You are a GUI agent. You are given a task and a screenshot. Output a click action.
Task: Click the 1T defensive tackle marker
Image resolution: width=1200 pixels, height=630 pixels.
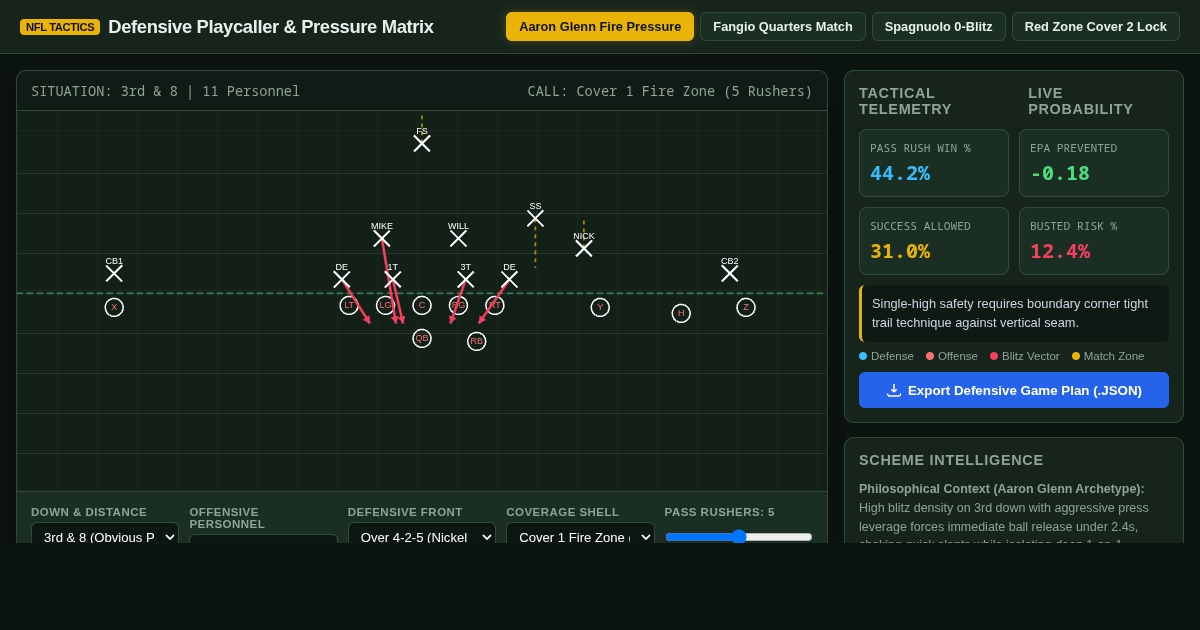393,279
